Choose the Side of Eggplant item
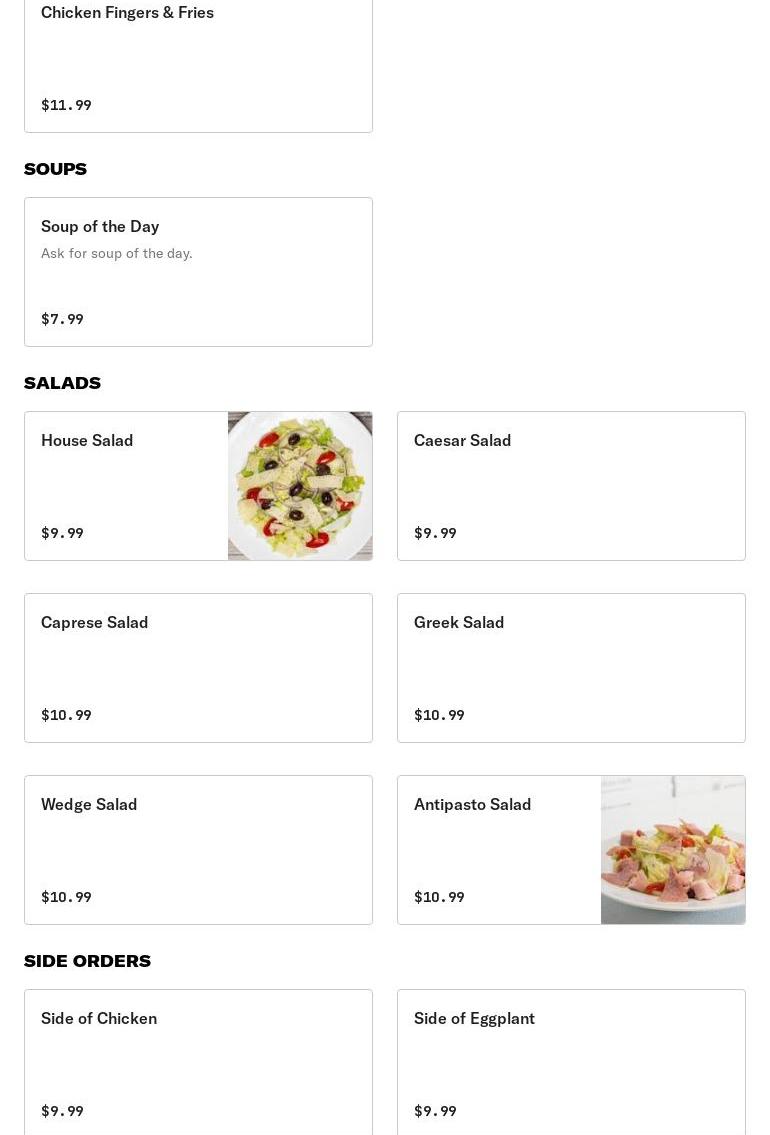 tap(474, 1018)
